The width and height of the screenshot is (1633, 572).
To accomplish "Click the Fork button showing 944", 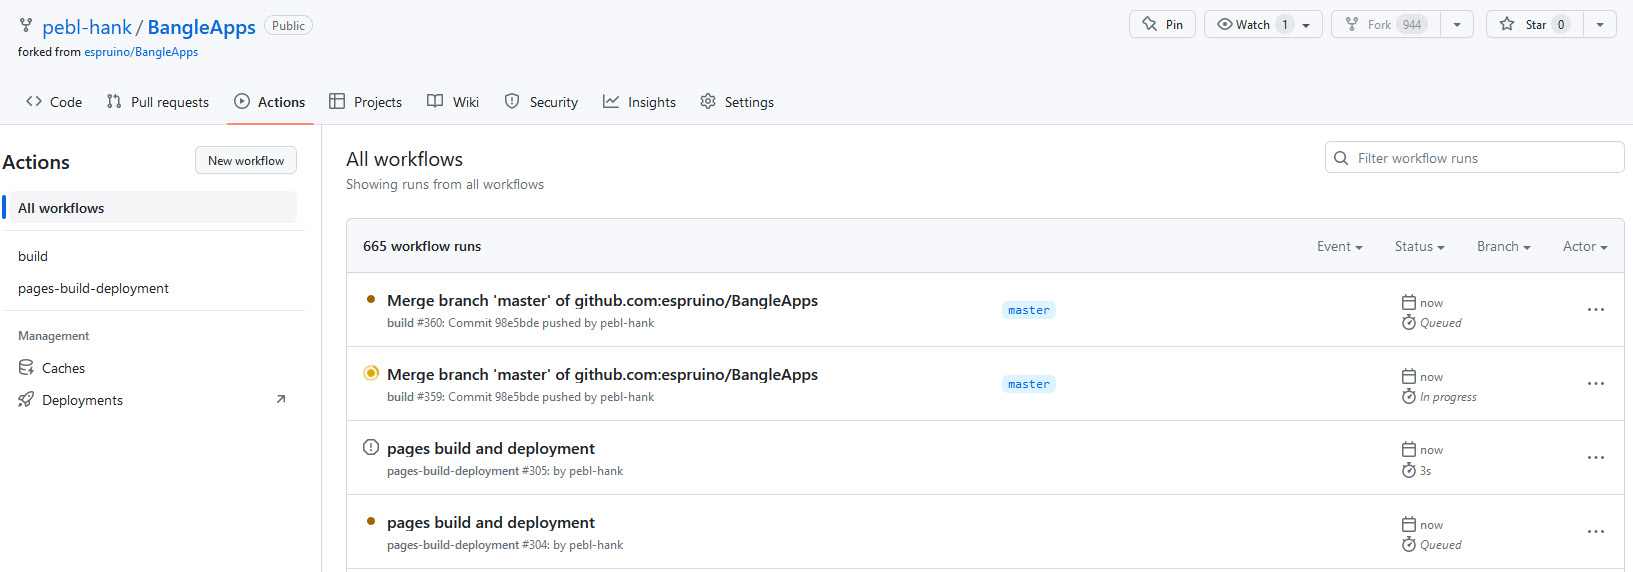I will 1386,25.
